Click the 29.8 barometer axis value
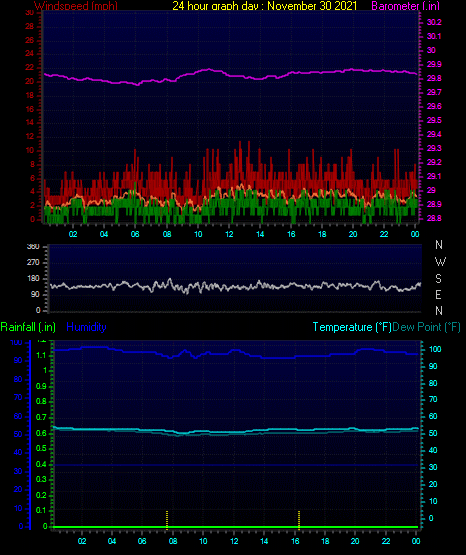This screenshot has width=466, height=555. 434,78
